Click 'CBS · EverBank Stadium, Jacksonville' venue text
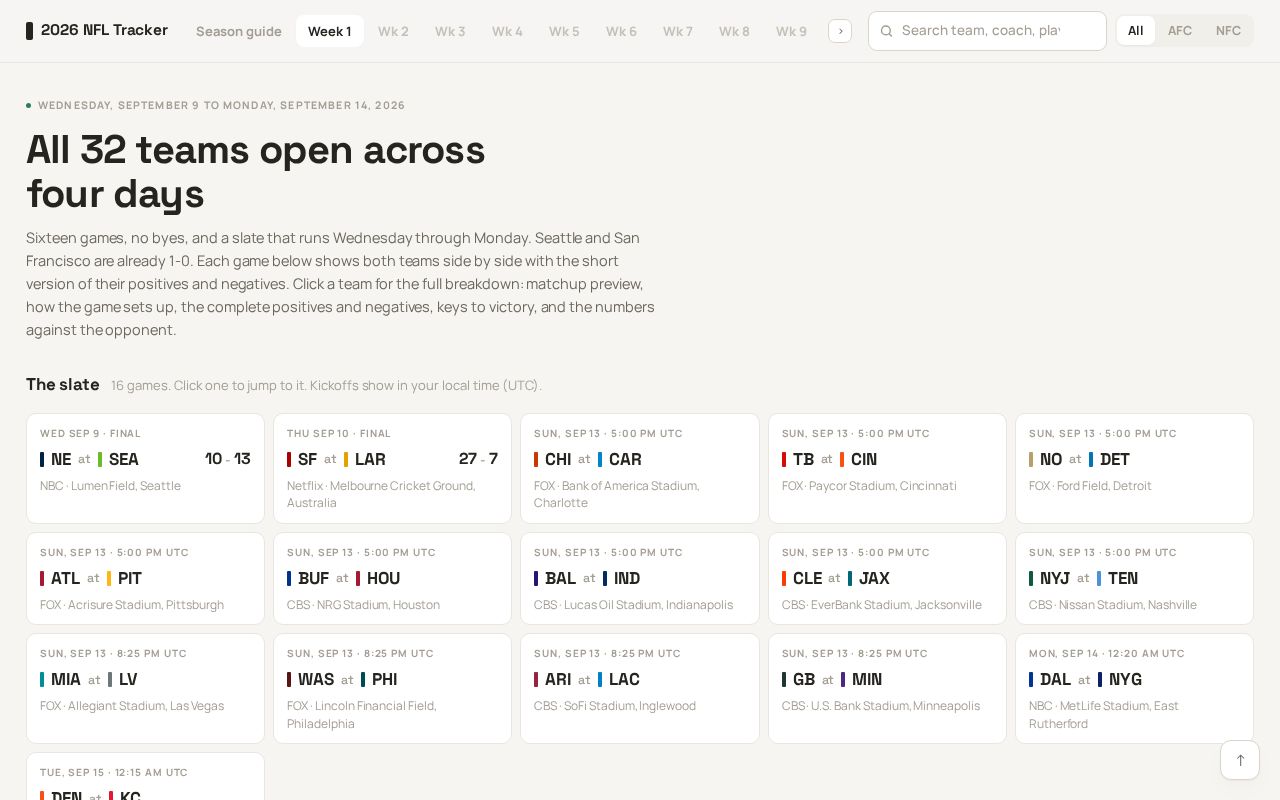Image resolution: width=1280 pixels, height=800 pixels. (882, 605)
